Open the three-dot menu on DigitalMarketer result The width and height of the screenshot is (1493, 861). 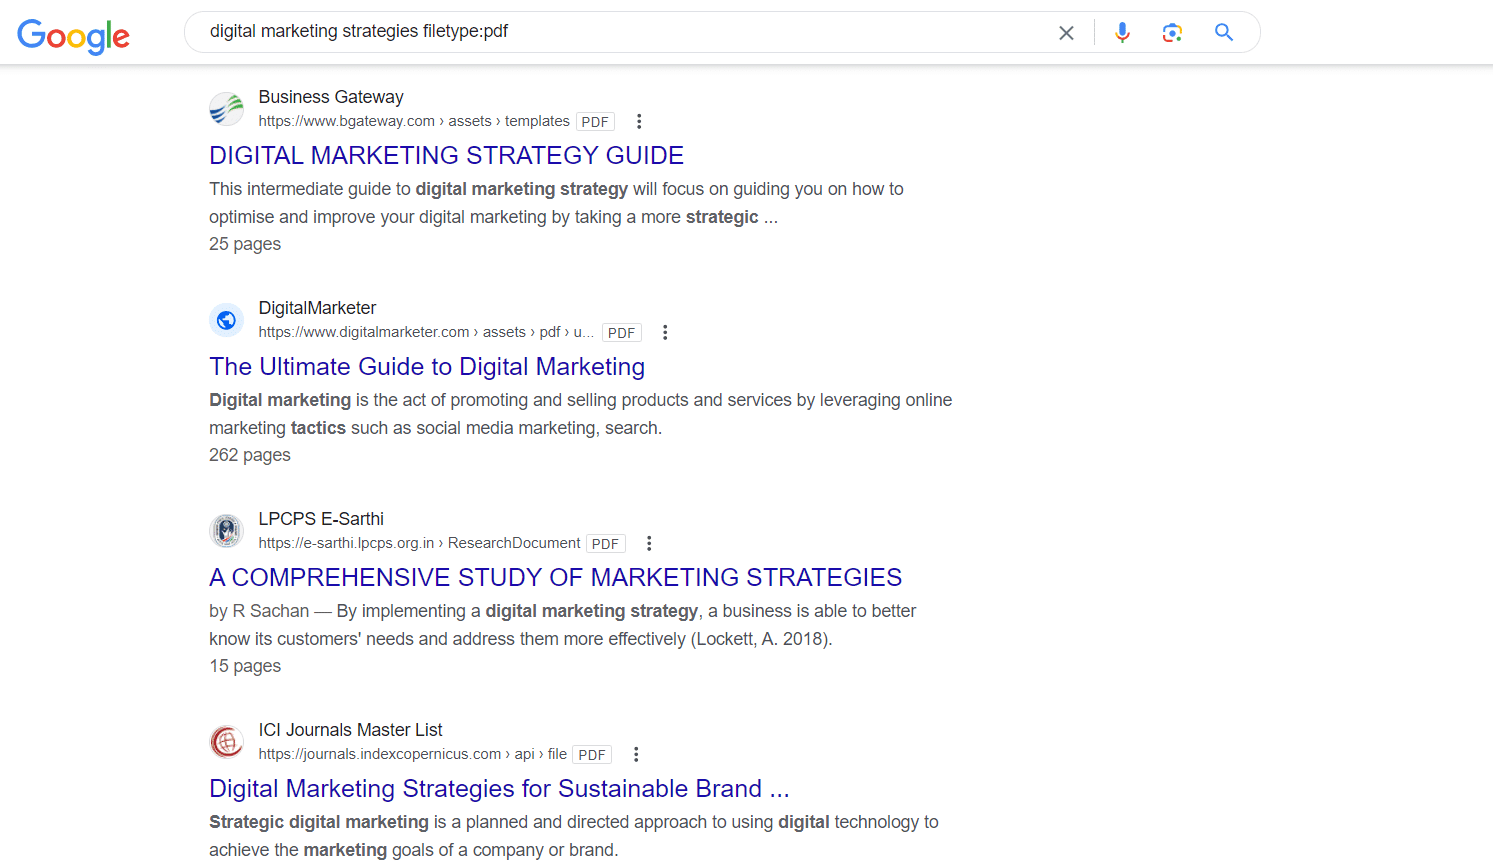pos(665,331)
